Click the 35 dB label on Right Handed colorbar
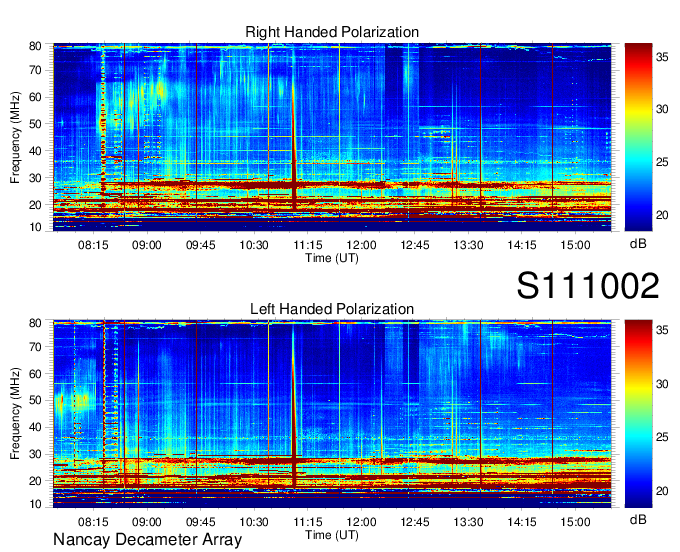Screen dimensions: 680x552 (663, 56)
